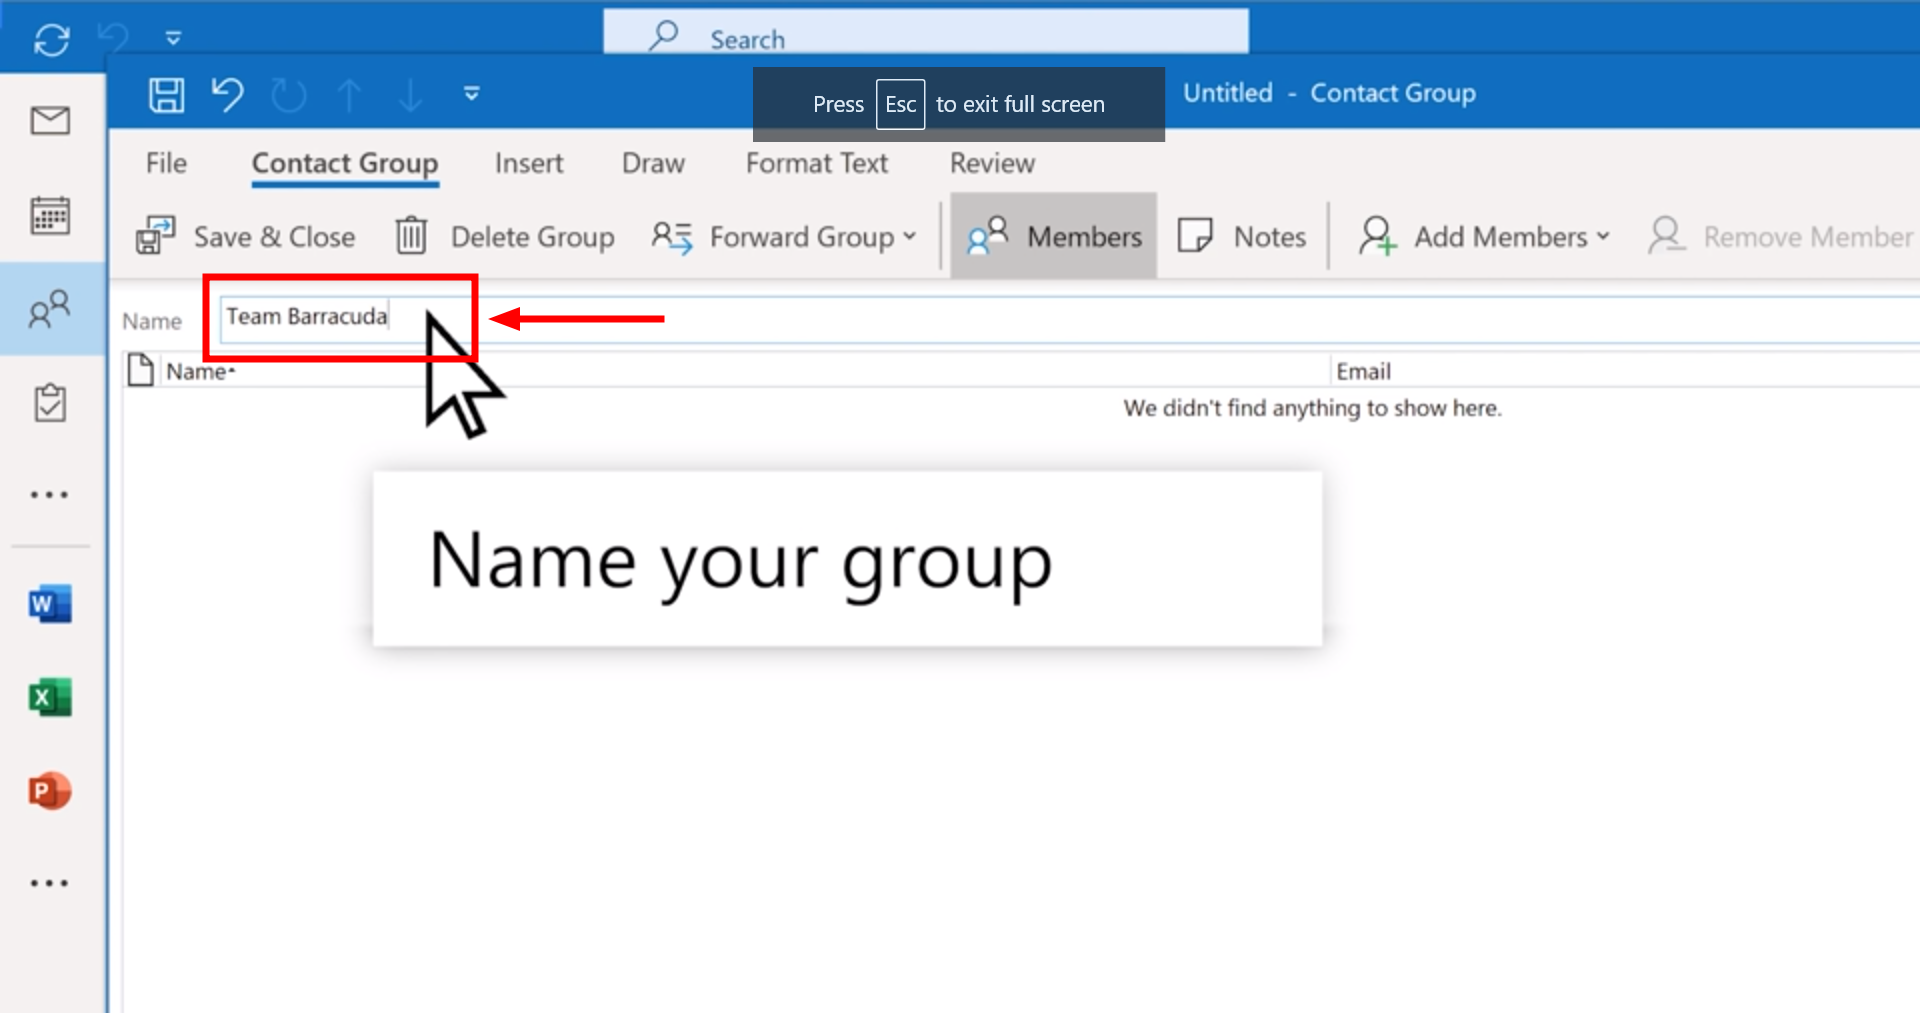1920x1013 pixels.
Task: Open the Calendar from the sidebar
Action: click(x=51, y=215)
